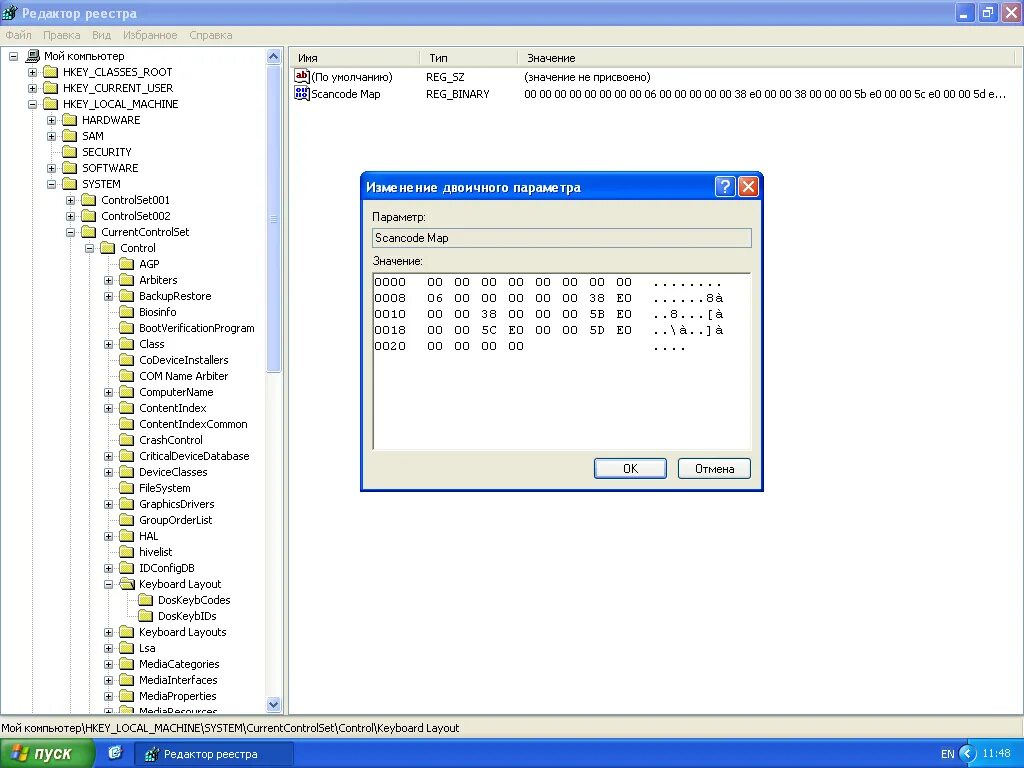1024x768 pixels.
Task: Click the open Keyboard Layout folder icon
Action: coord(127,584)
